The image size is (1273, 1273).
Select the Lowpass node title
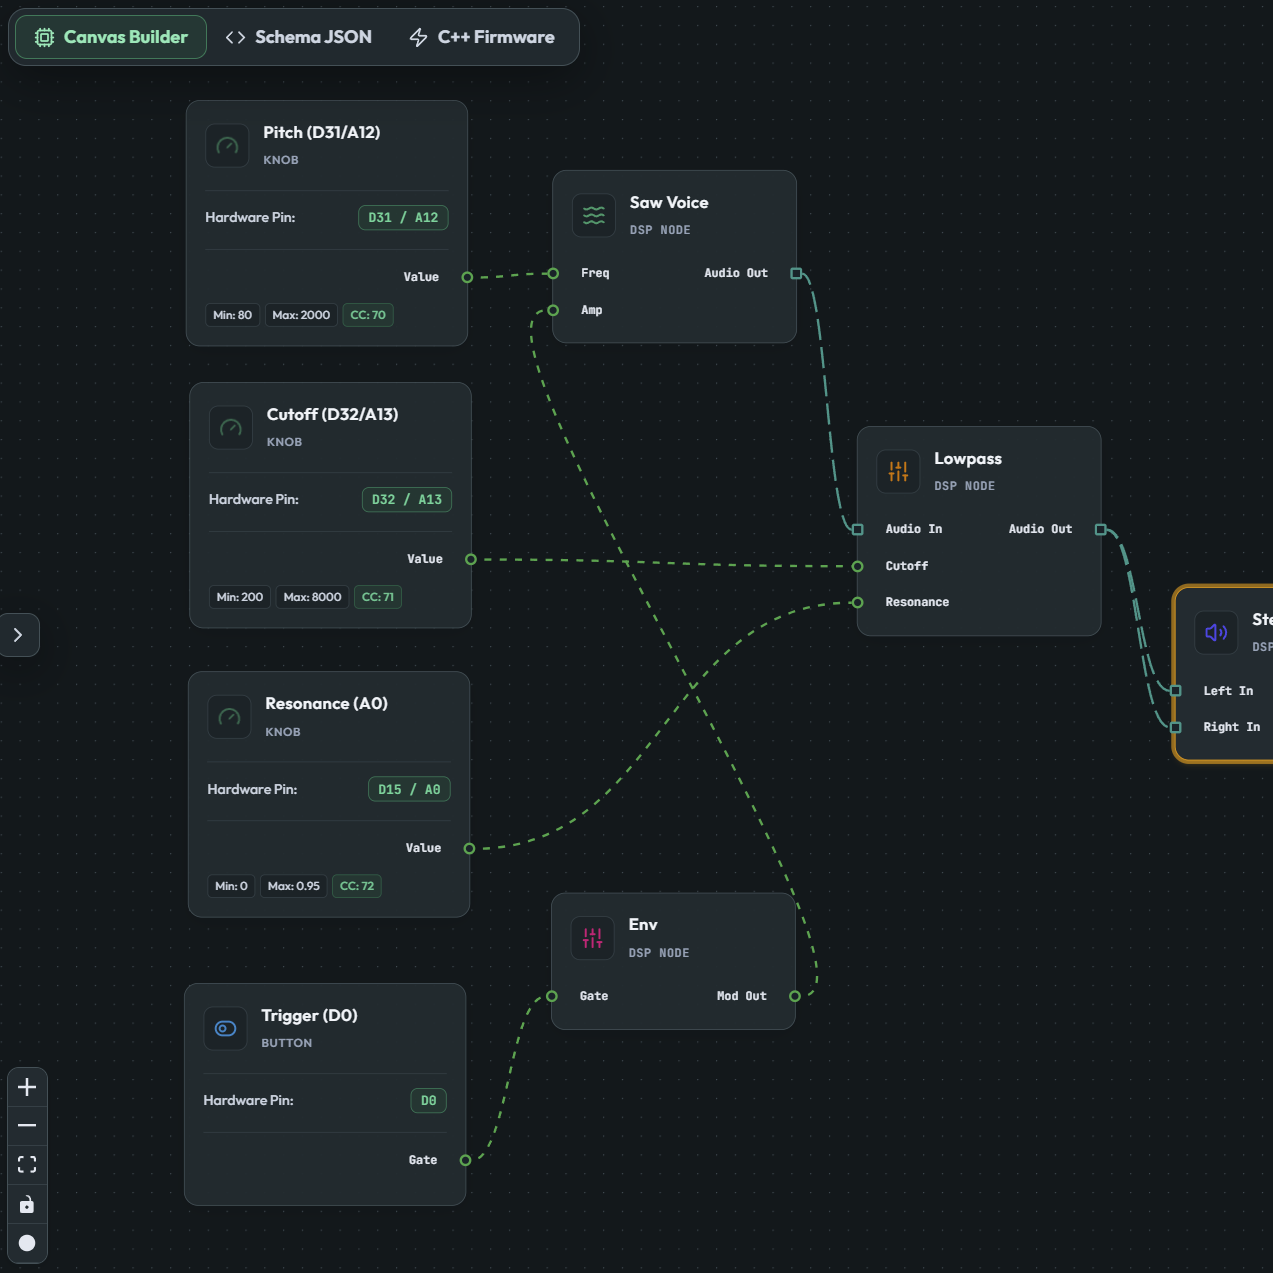pyautogui.click(x=968, y=459)
